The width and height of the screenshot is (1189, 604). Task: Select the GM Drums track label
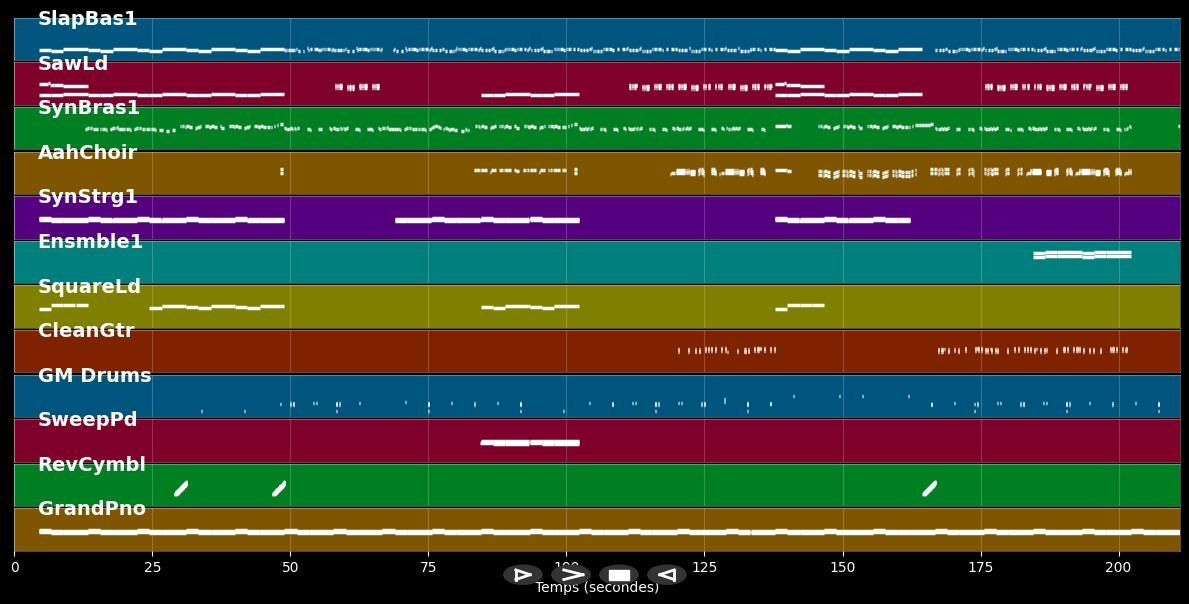pos(94,376)
